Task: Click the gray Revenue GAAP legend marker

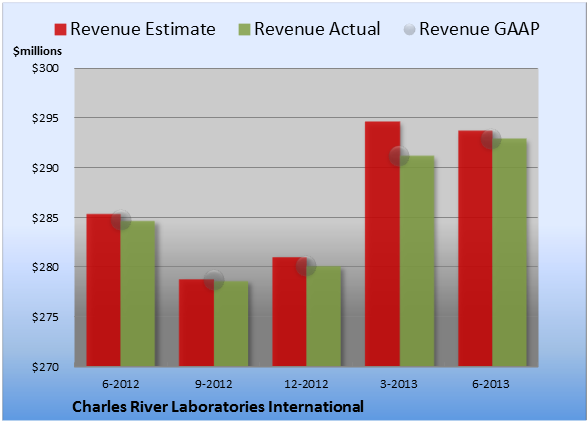Action: click(410, 29)
